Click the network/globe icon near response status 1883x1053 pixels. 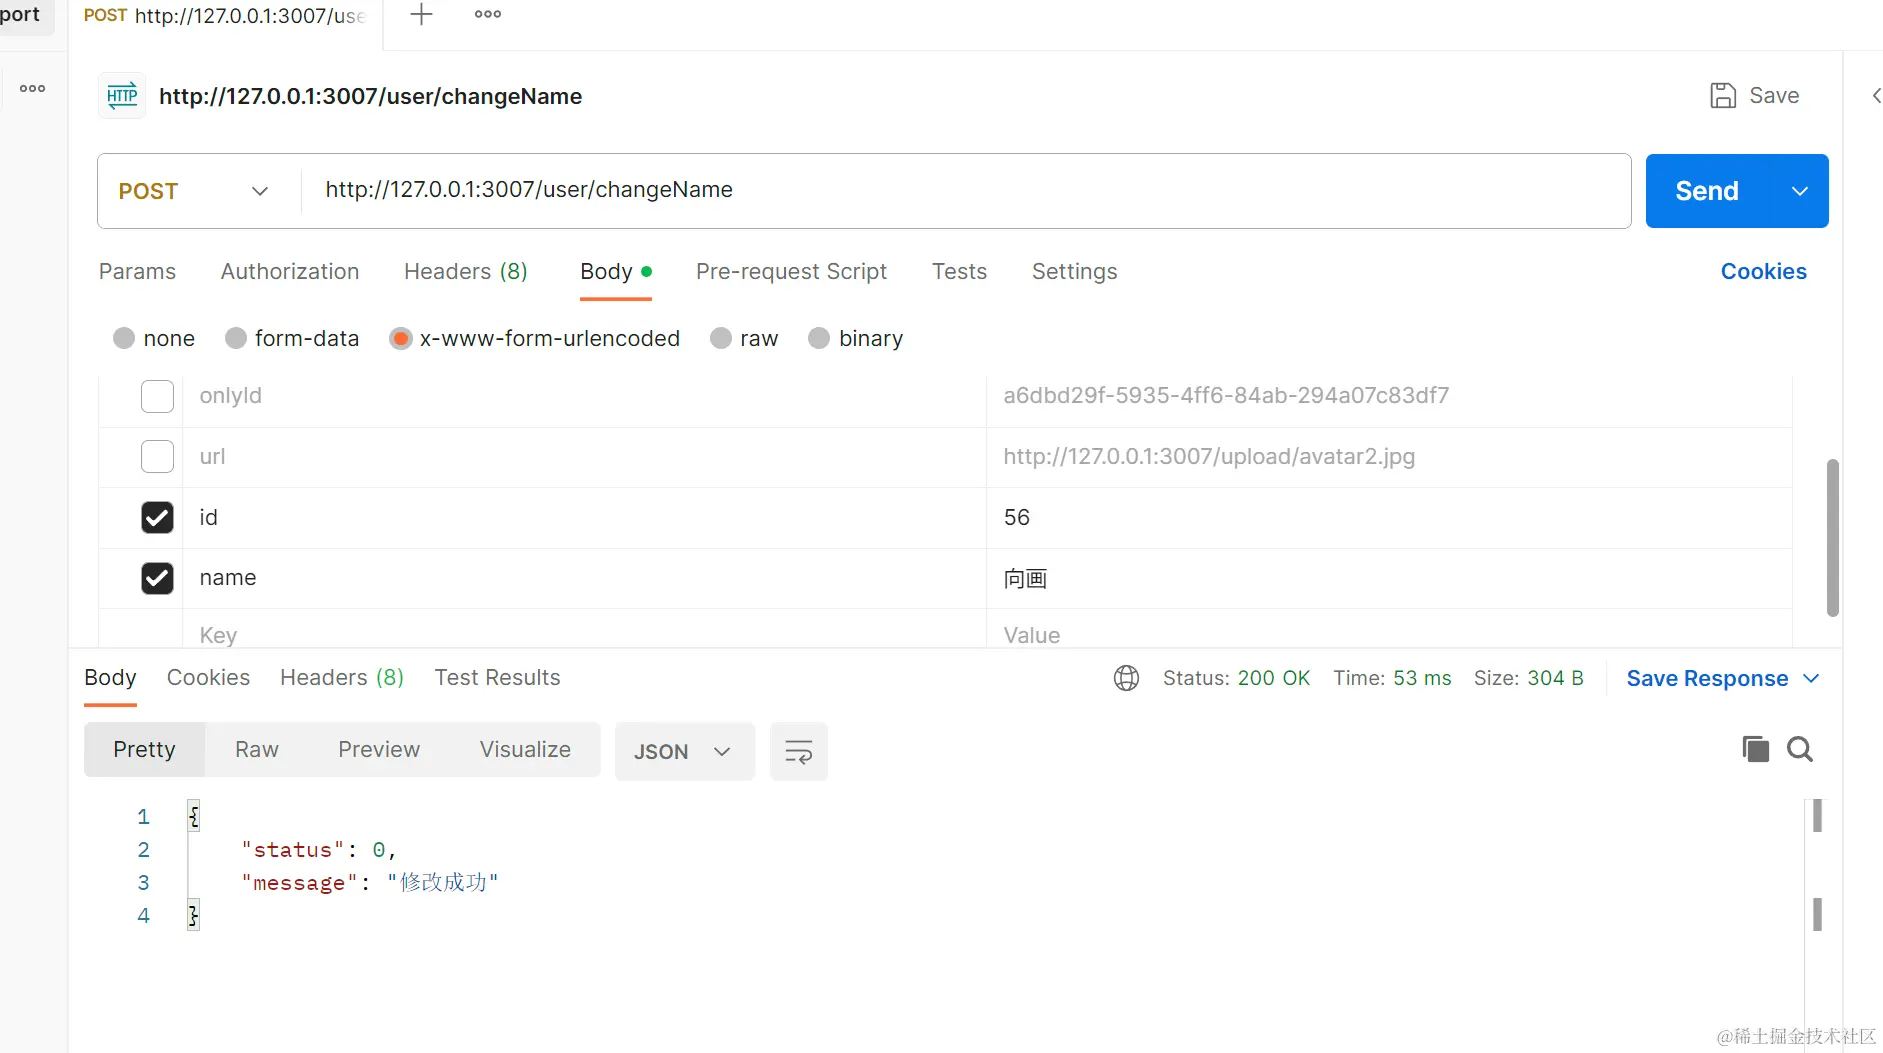[x=1126, y=677]
